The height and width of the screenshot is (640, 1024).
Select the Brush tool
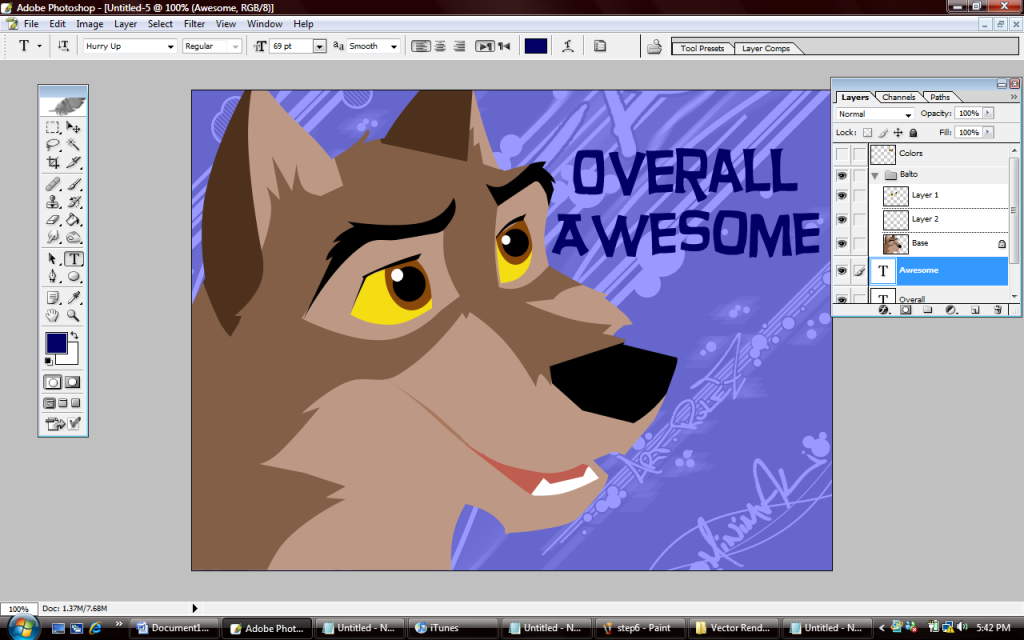(73, 184)
